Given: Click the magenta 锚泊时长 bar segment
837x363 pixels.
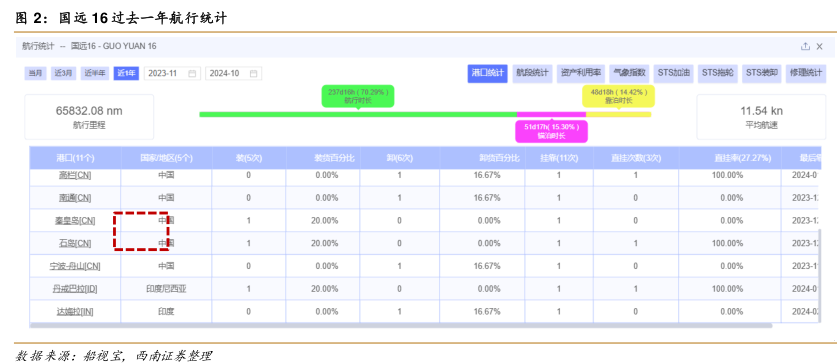Looking at the screenshot, I should pyautogui.click(x=551, y=114).
